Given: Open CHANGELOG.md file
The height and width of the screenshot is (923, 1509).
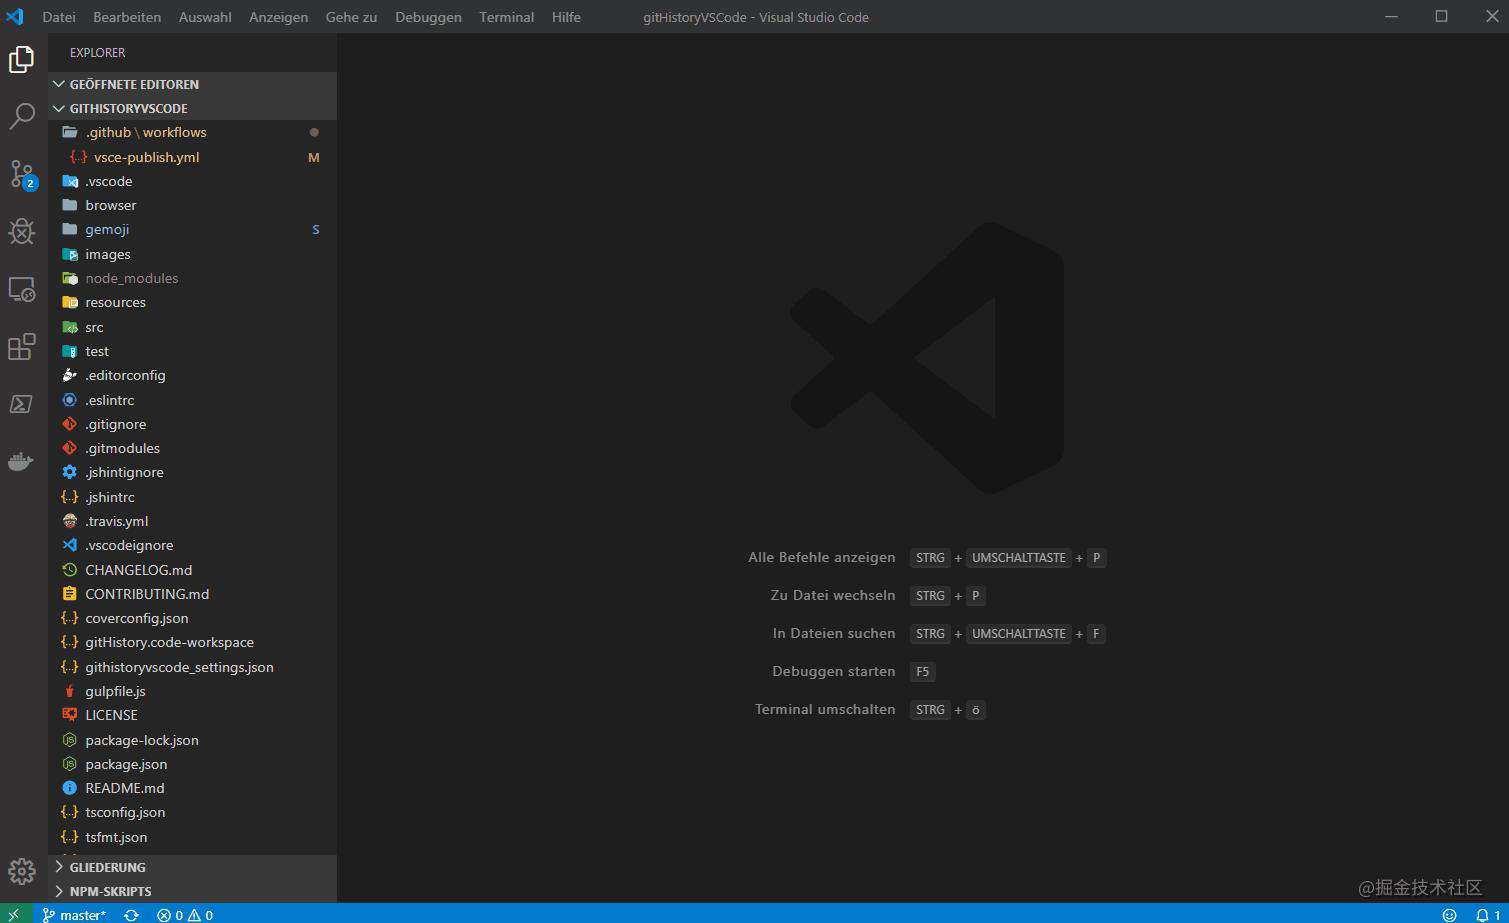Looking at the screenshot, I should click(x=192, y=570).
